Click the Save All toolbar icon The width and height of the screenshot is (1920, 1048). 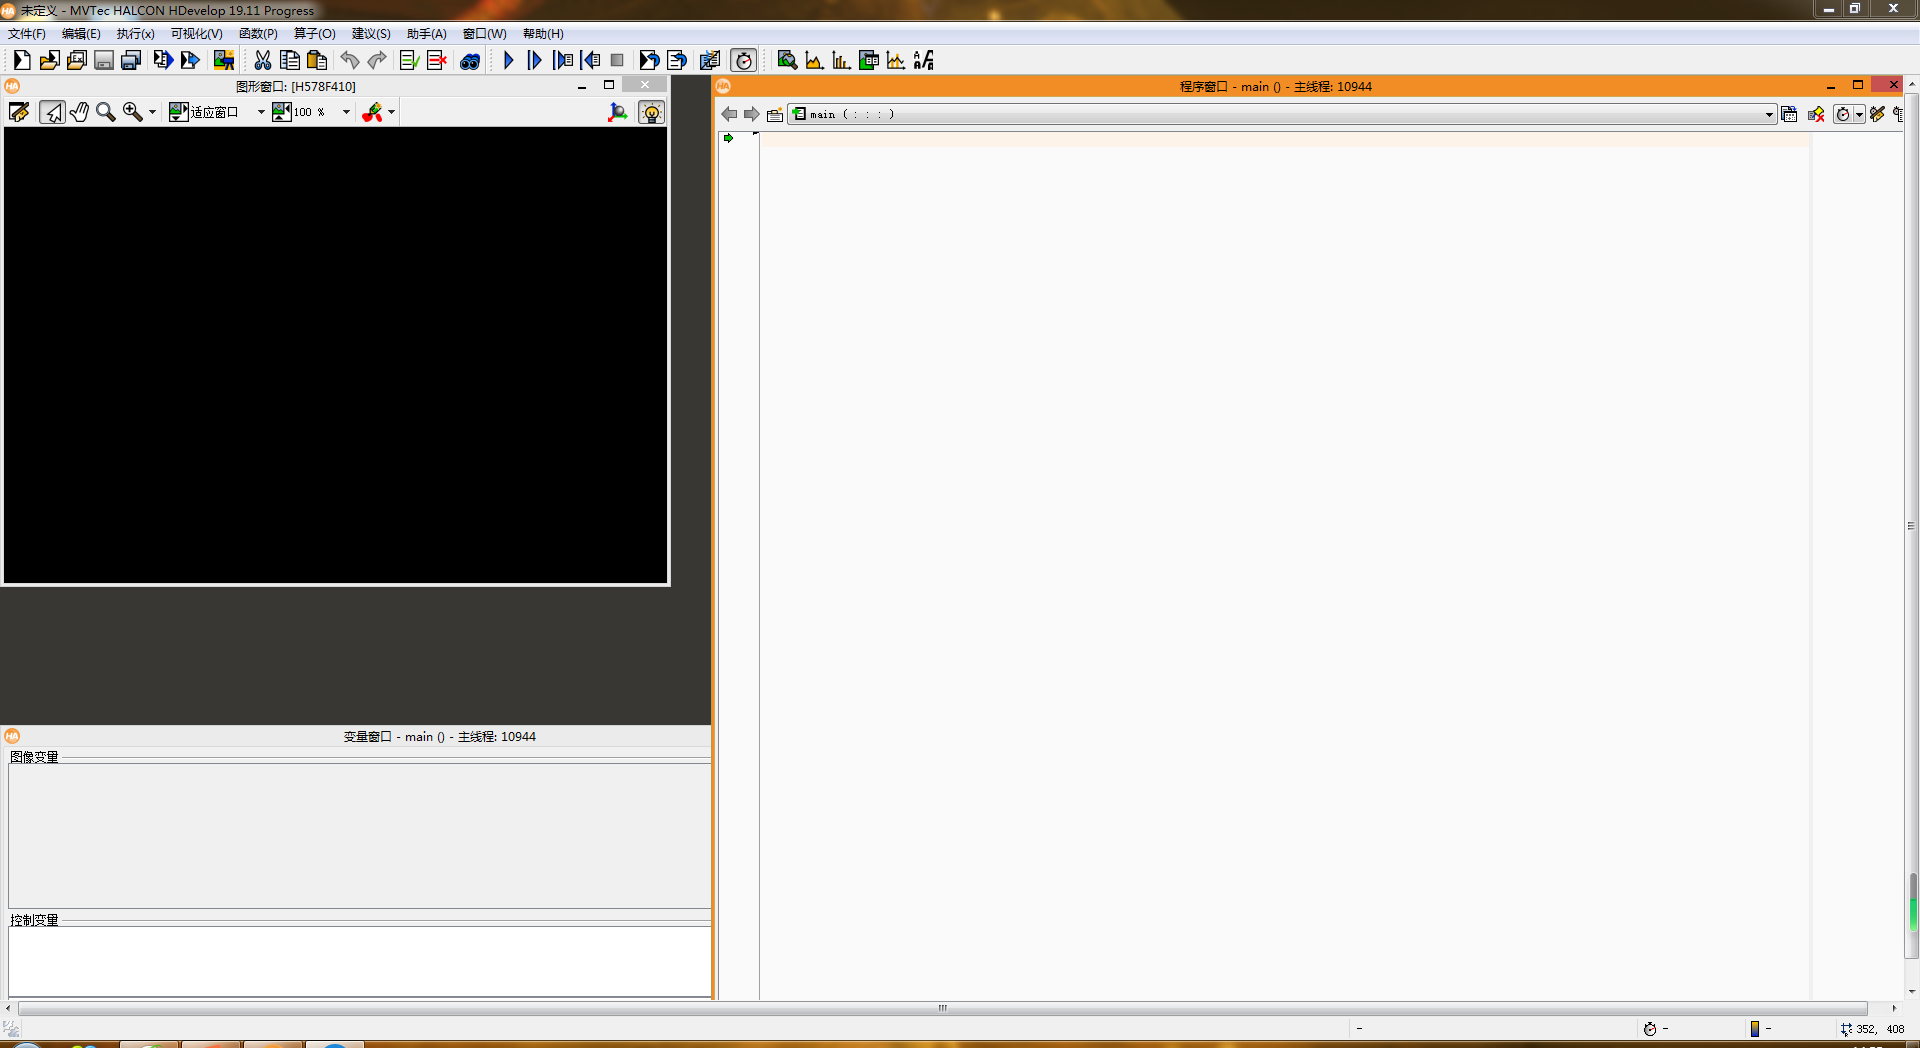[x=130, y=60]
